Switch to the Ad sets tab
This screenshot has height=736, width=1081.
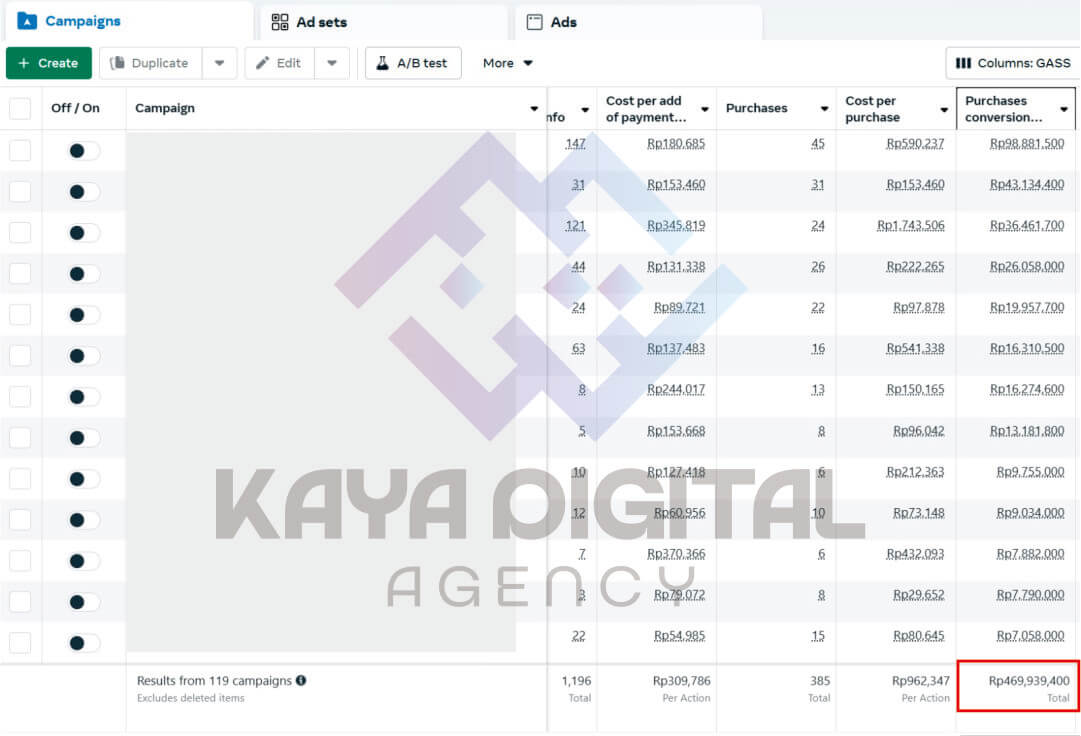(321, 22)
